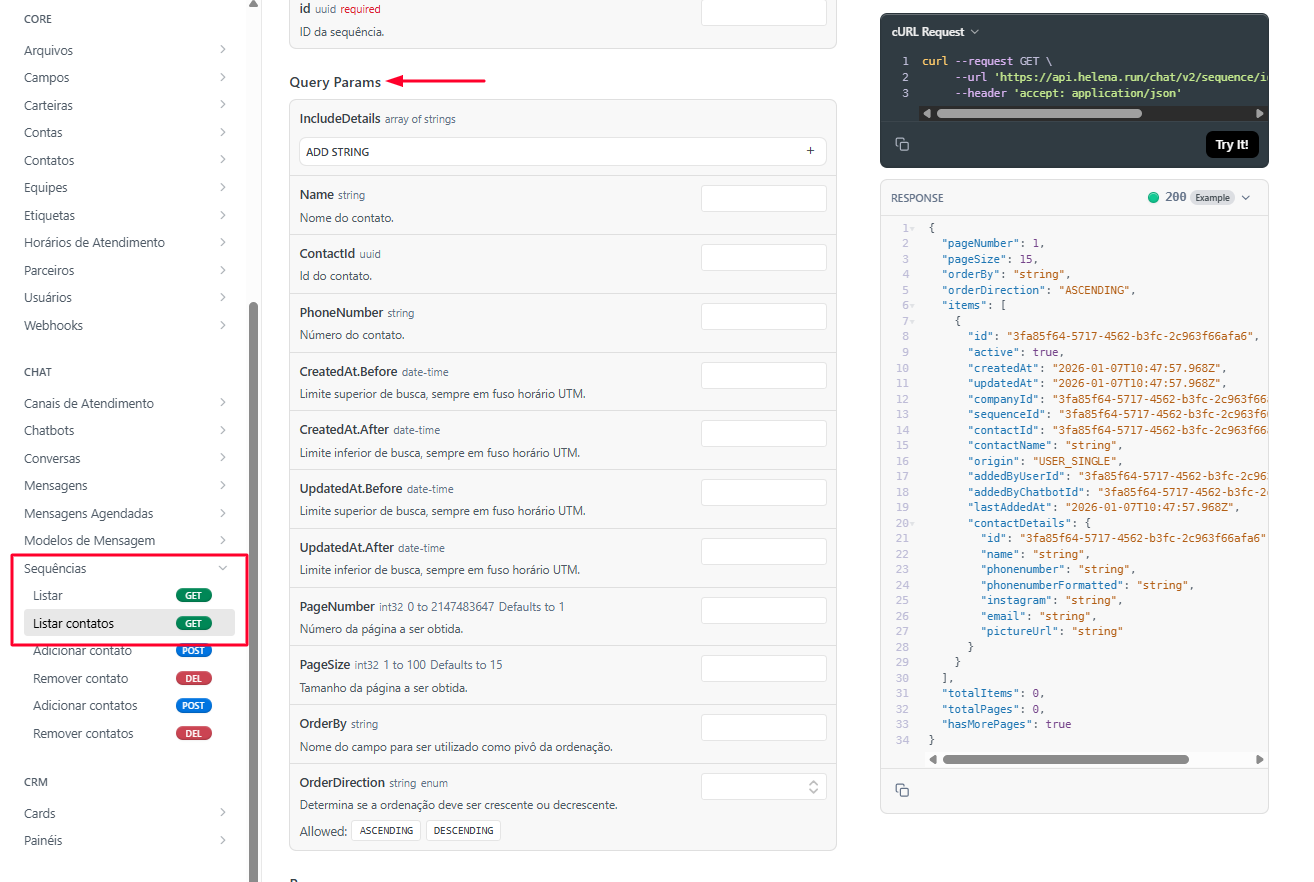Open the OrderDirection enum dropdown
1314x882 pixels.
tap(763, 787)
